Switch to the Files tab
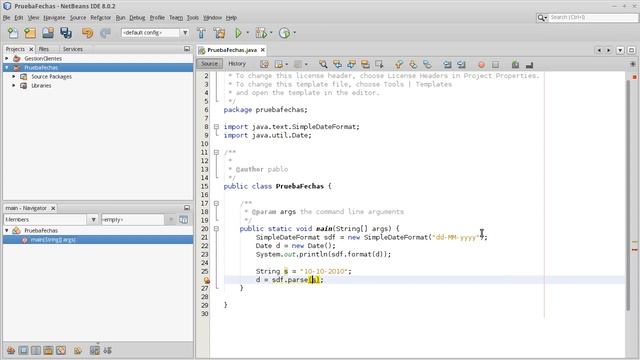Viewport: 640px width, 360px height. [44, 49]
